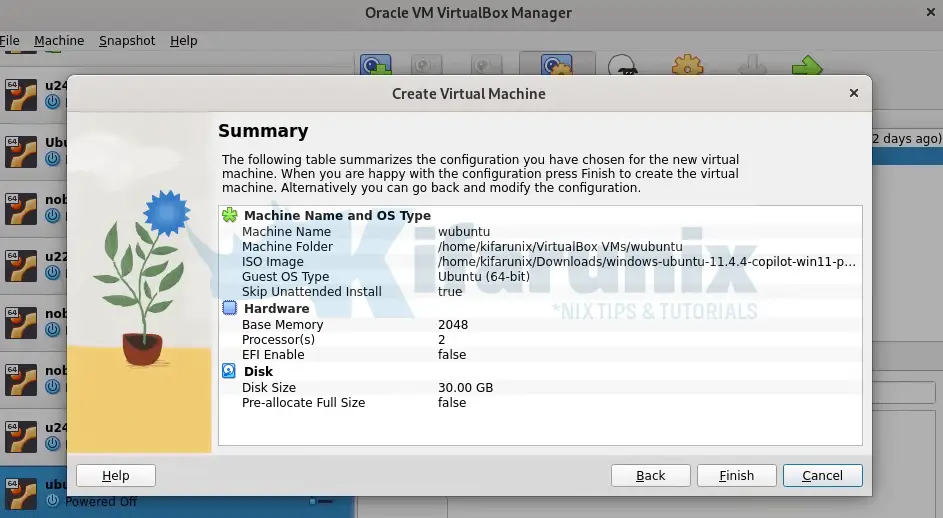Image resolution: width=943 pixels, height=518 pixels.
Task: Click the value true for Skip Unattended Install
Action: pyautogui.click(x=450, y=292)
